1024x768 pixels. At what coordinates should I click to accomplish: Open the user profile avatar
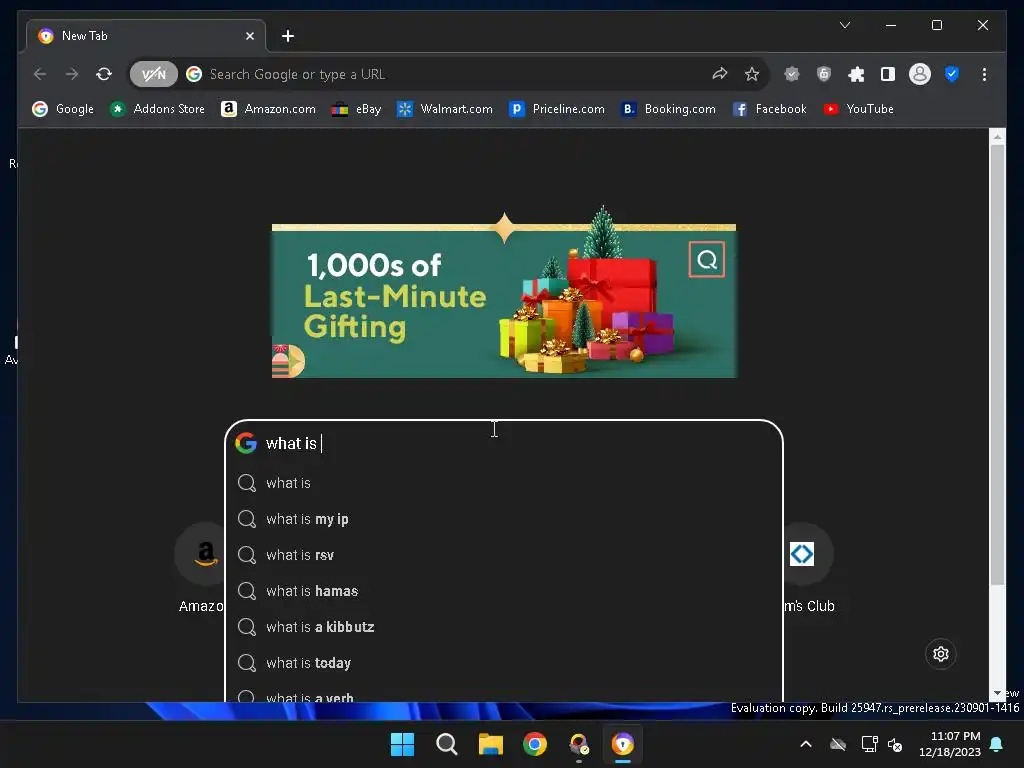(920, 74)
